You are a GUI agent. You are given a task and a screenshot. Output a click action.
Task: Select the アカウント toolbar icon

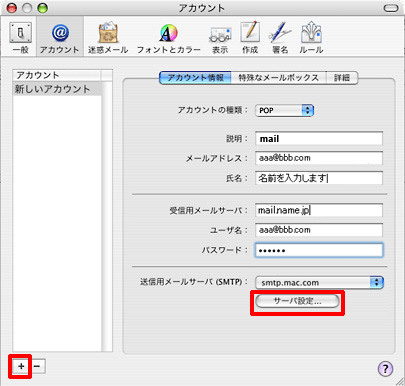click(x=60, y=37)
